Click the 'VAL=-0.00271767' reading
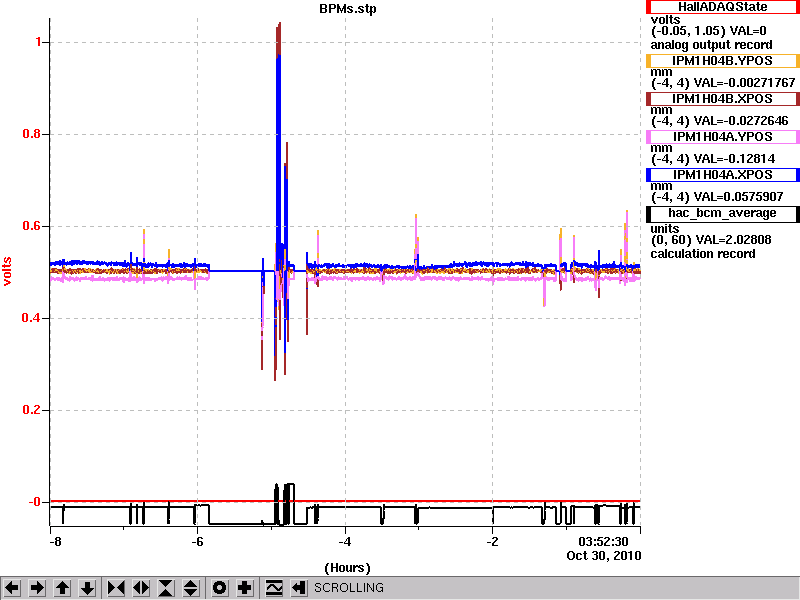Screen dimensions: 800x600 point(744,83)
